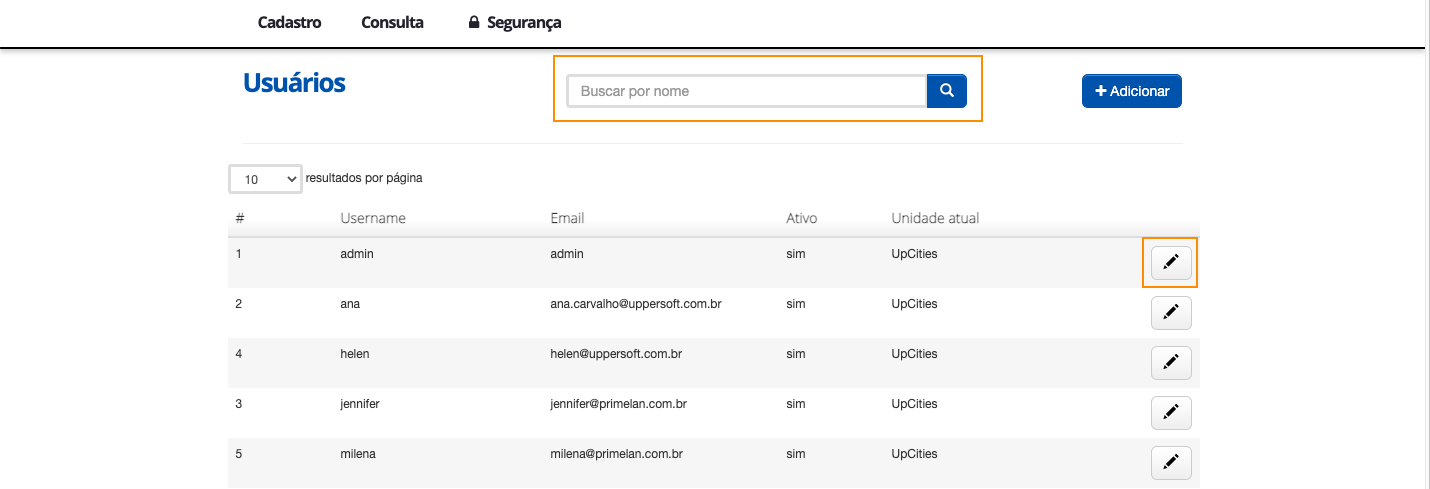1430x489 pixels.
Task: Open the Consulta menu
Action: click(392, 22)
